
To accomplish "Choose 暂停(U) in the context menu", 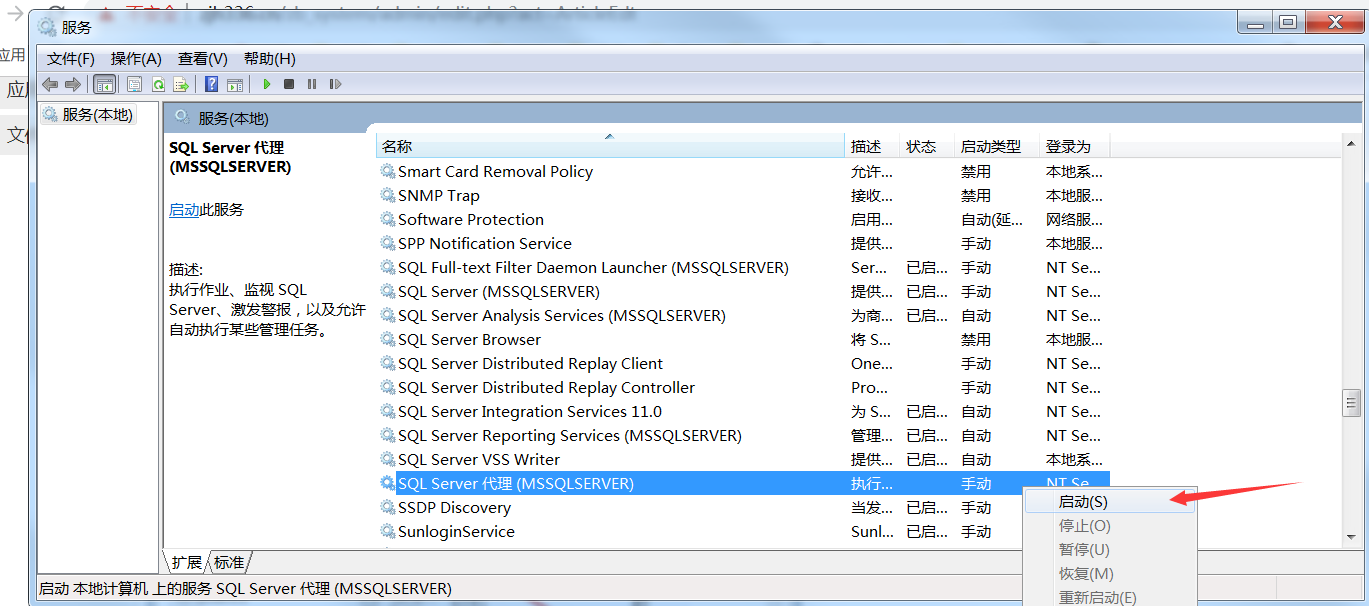I will pos(1109,550).
